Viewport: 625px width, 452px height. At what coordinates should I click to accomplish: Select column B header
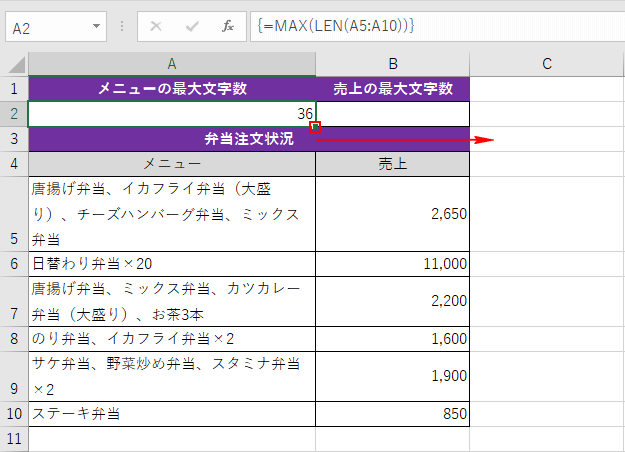click(393, 64)
